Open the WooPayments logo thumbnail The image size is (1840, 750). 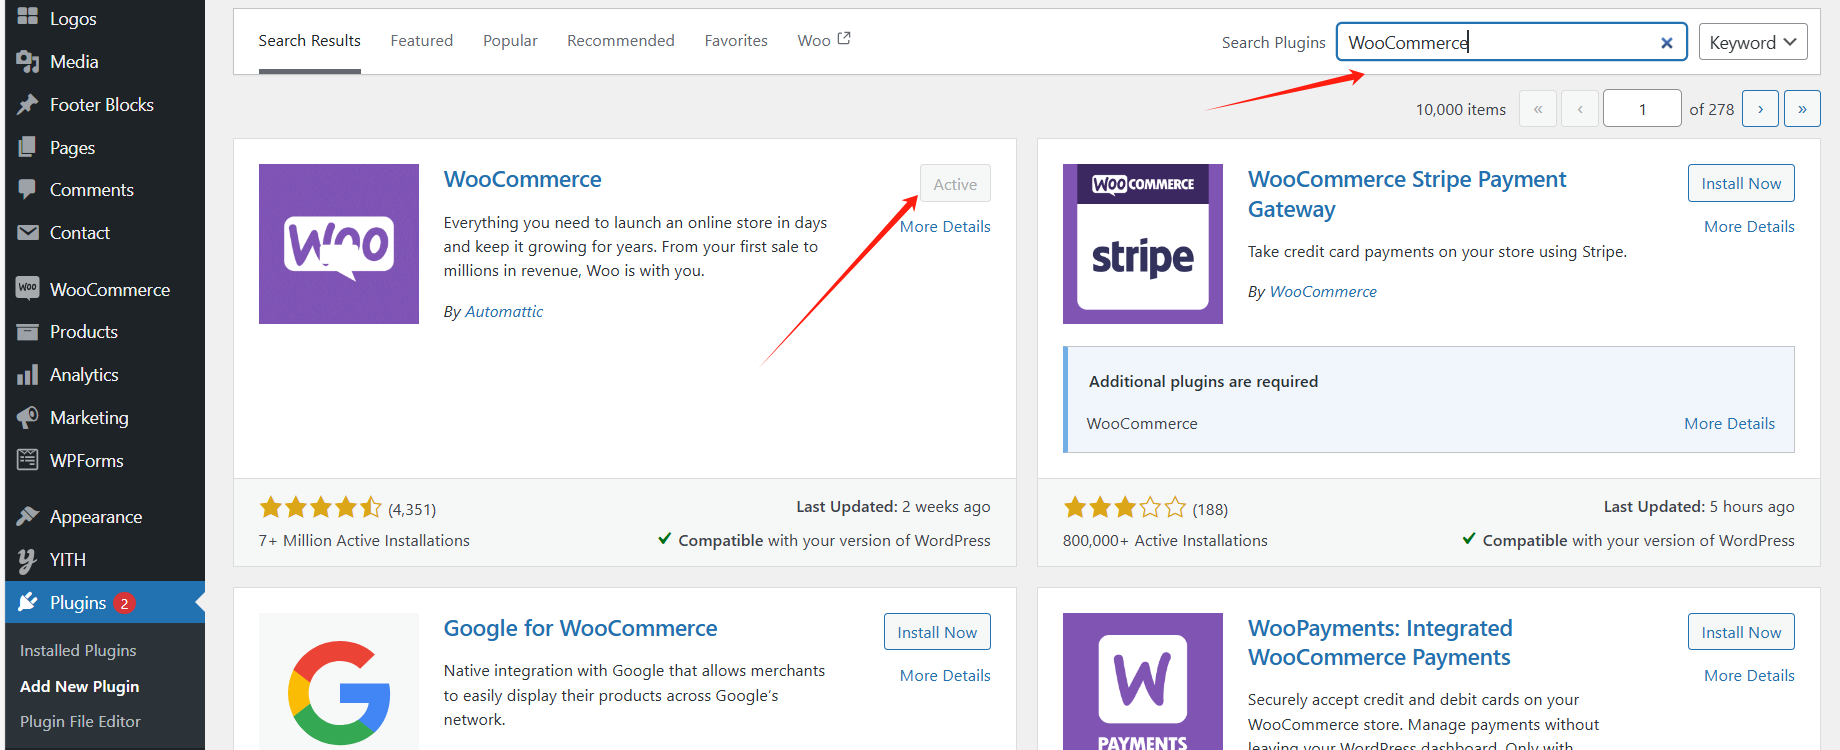pyautogui.click(x=1143, y=681)
